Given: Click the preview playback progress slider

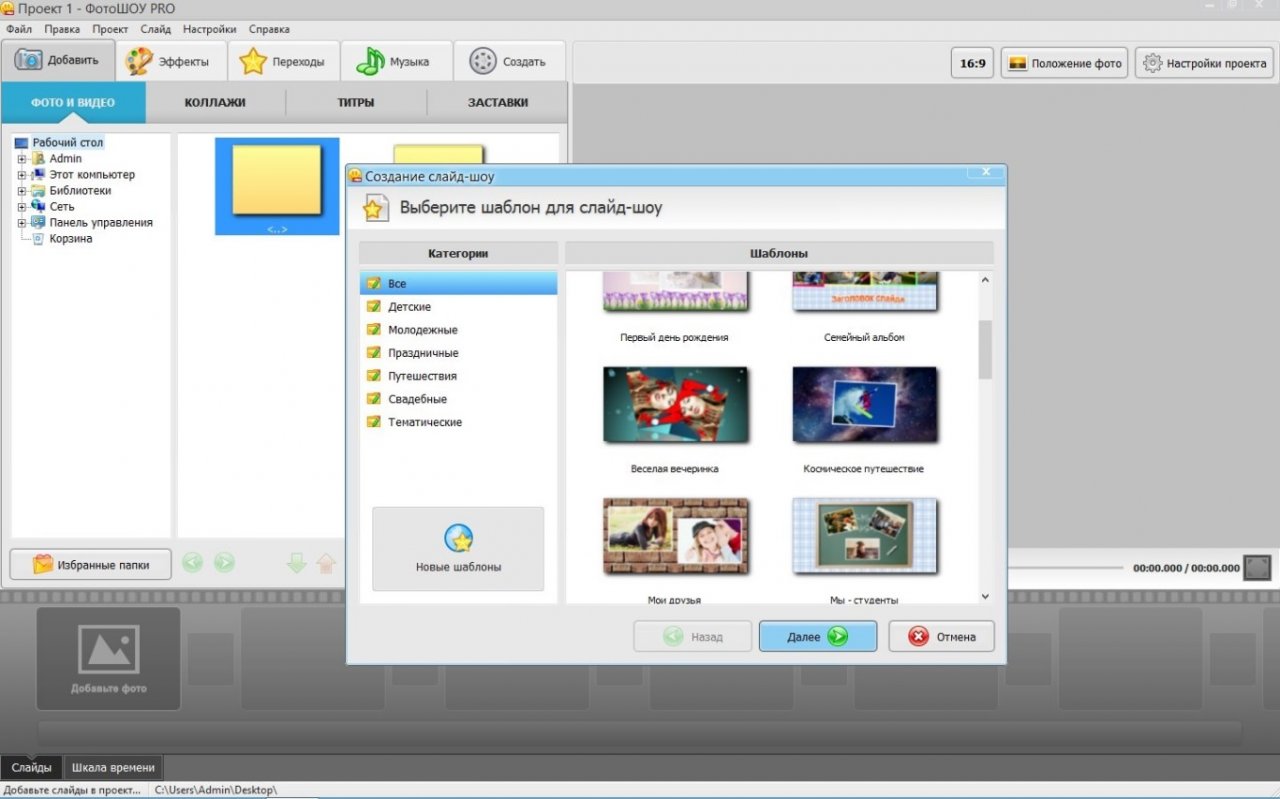Looking at the screenshot, I should coord(1064,568).
